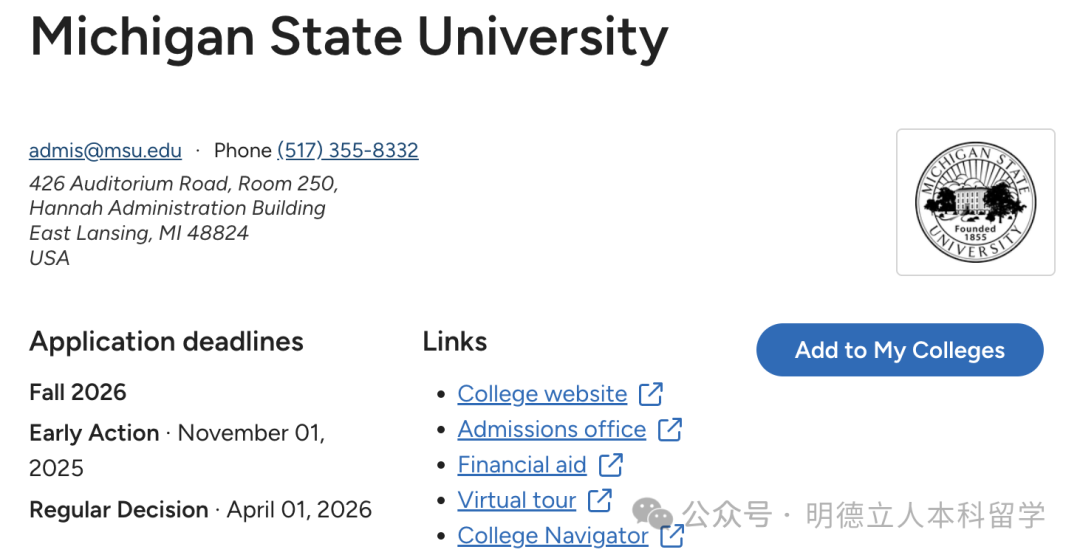Click the (517) 355-8332 phone number
1080x558 pixels.
coord(347,151)
